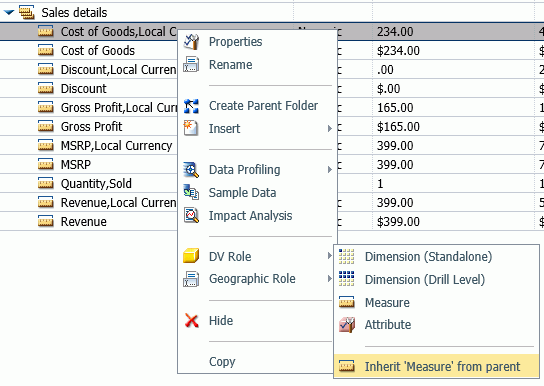Click the Sample Data icon

pos(191,192)
